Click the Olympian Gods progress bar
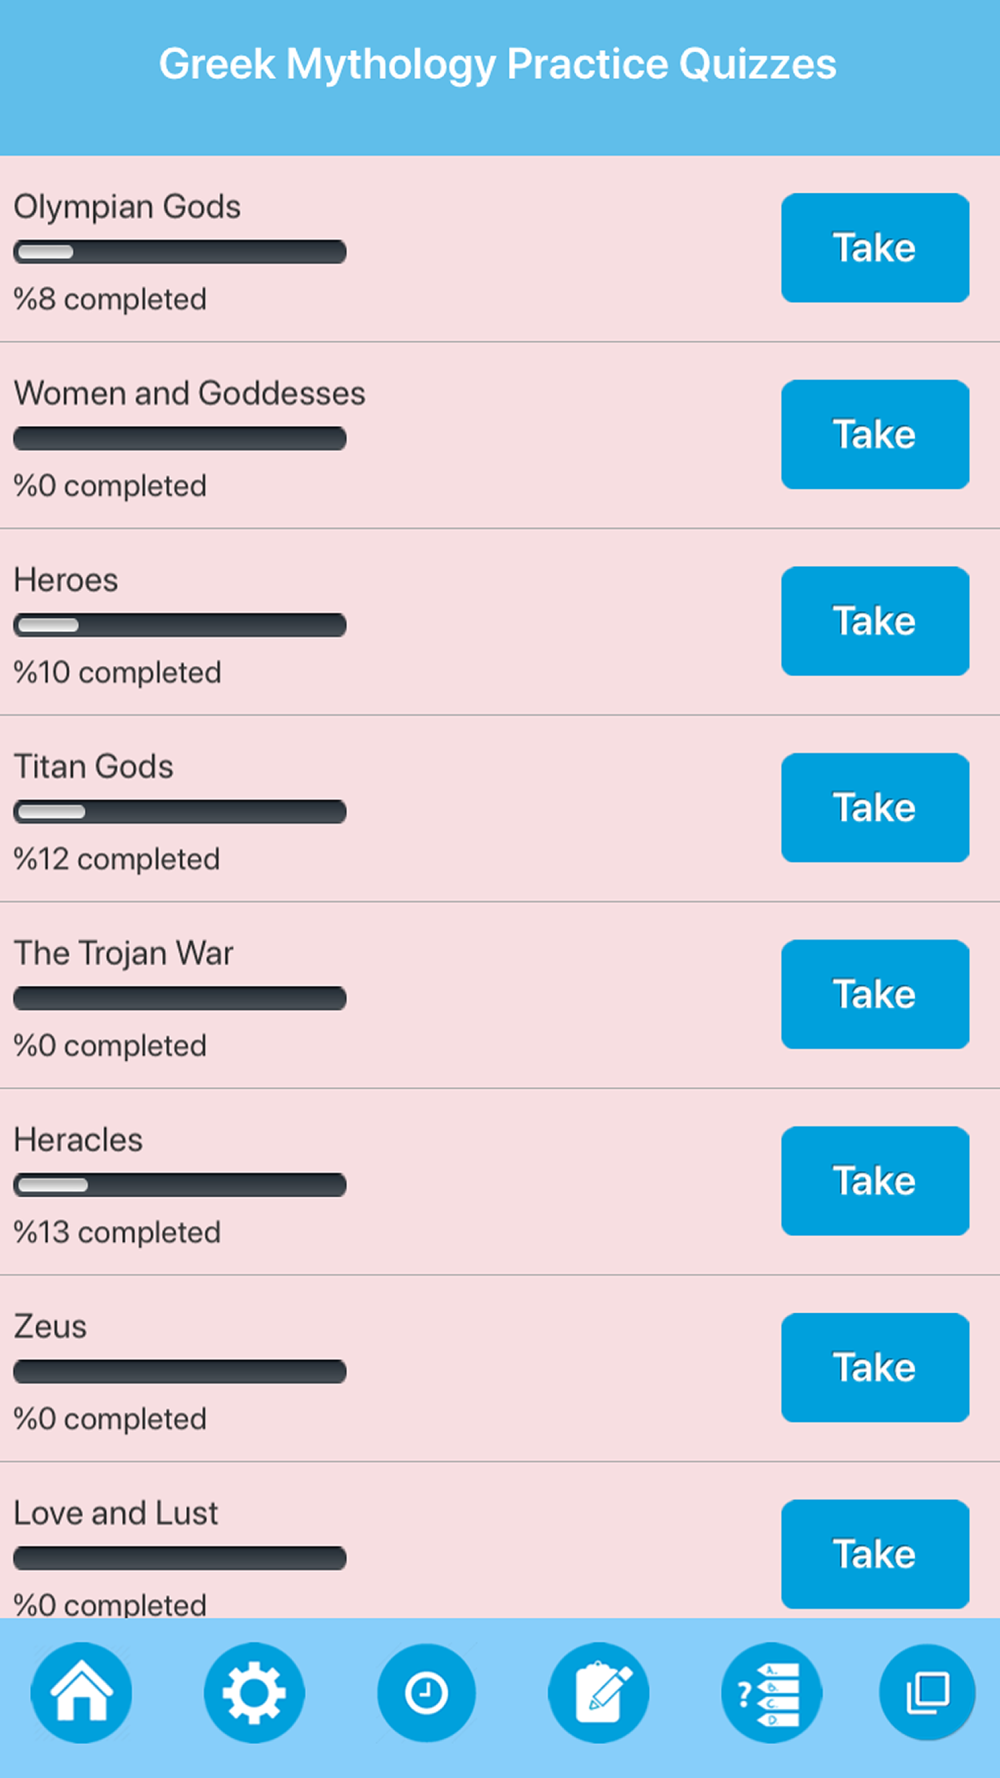The width and height of the screenshot is (1000, 1778). click(x=180, y=252)
